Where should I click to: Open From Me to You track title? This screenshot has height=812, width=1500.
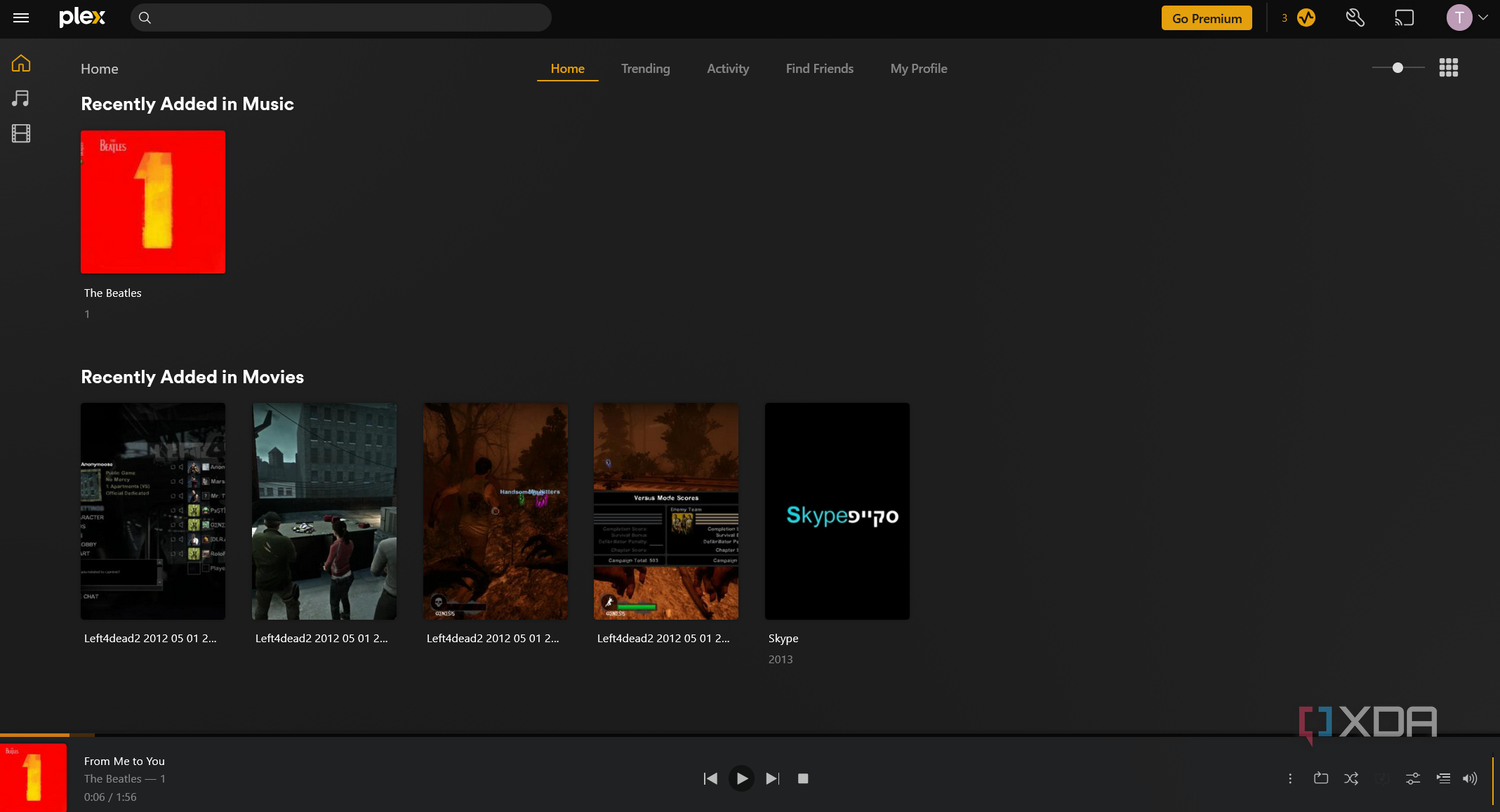[x=125, y=761]
